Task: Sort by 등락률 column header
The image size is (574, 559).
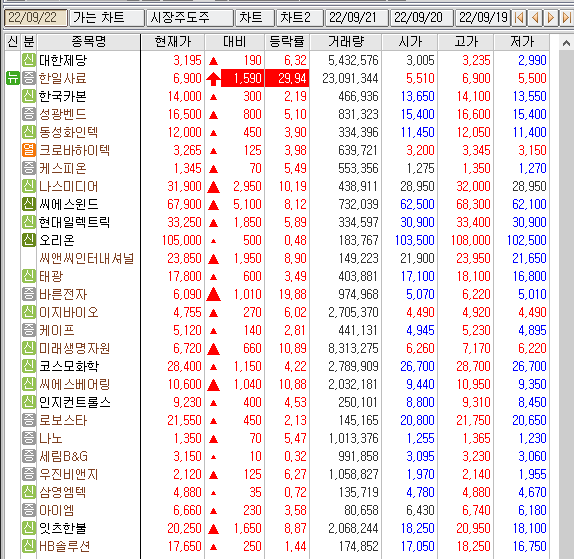Action: [x=287, y=42]
